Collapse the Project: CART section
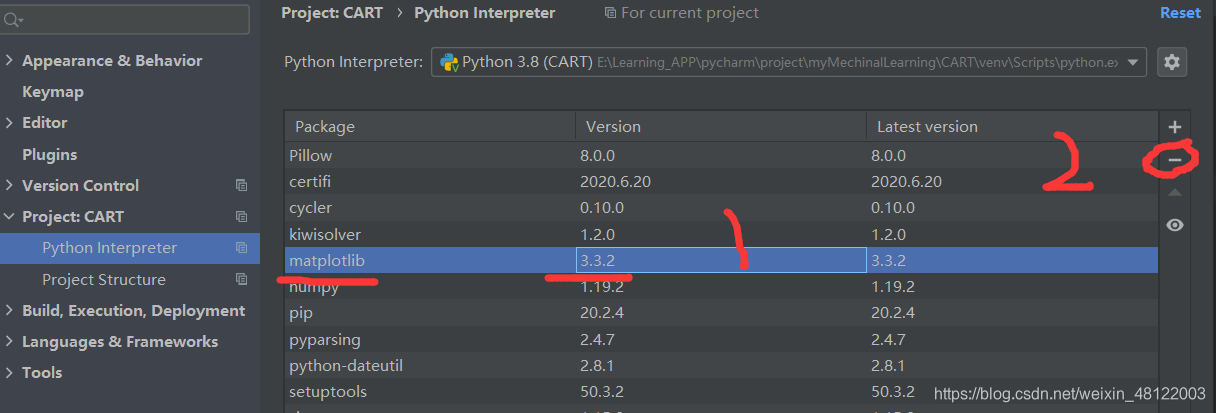1216x413 pixels. [x=9, y=216]
